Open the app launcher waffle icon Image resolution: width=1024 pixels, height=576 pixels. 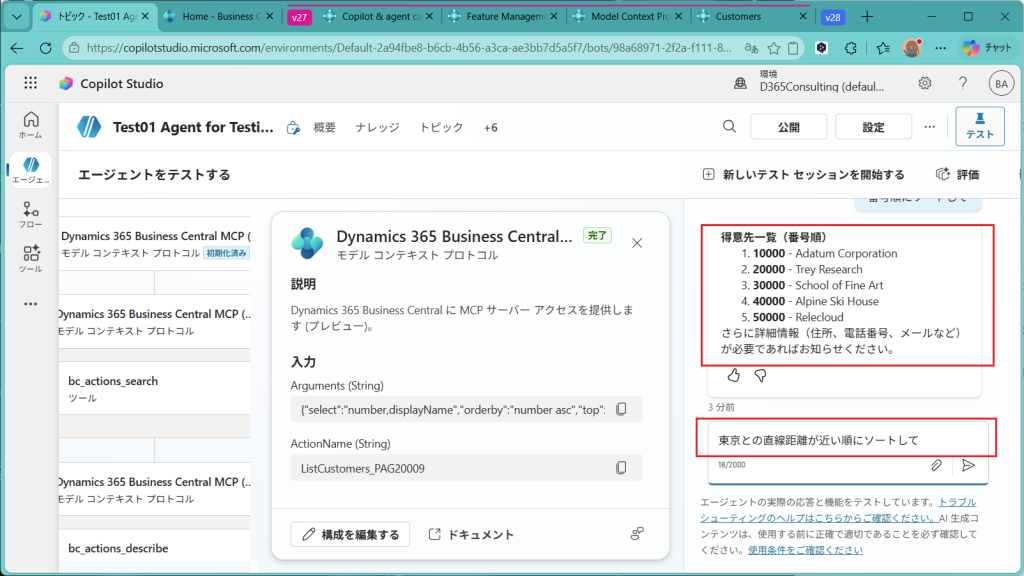[30, 84]
